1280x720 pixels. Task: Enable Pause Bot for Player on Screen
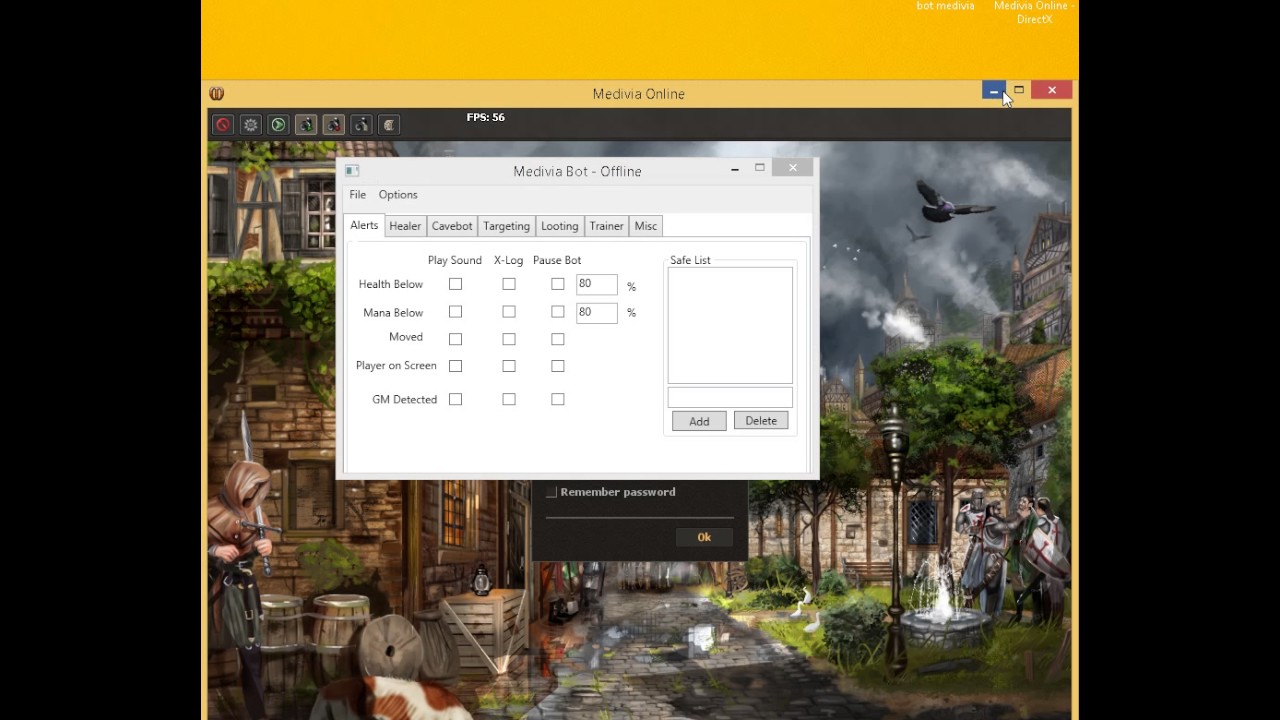click(x=558, y=366)
